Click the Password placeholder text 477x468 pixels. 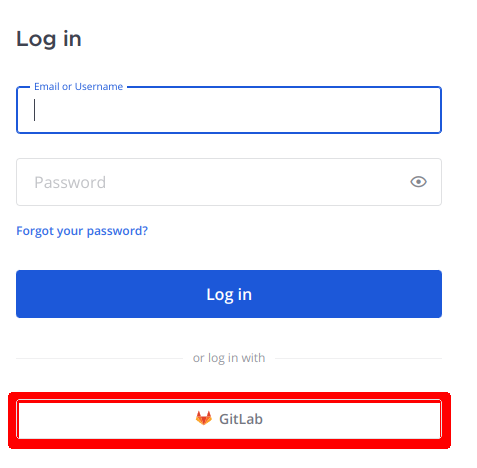[x=70, y=182]
